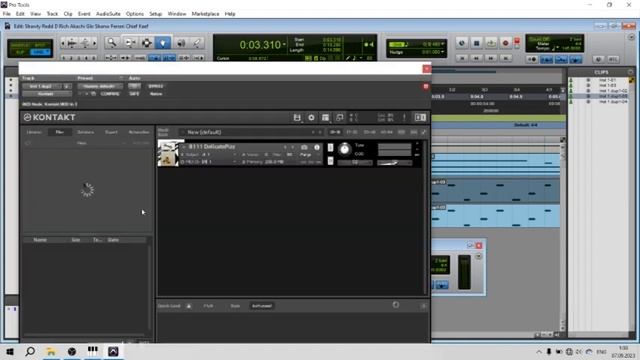The width and height of the screenshot is (640, 360).
Task: Toggle the plugin COMPARE button
Action: click(110, 93)
